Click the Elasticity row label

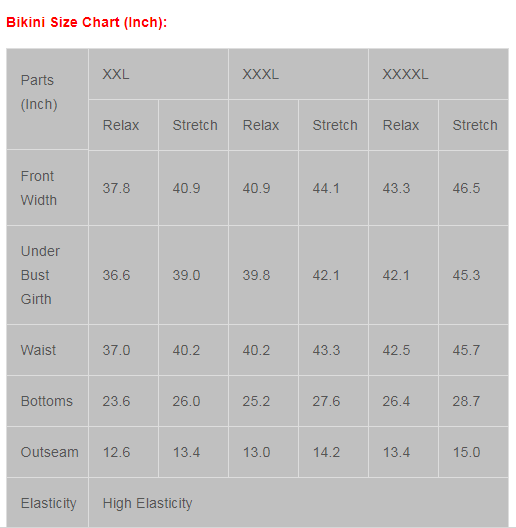47,503
